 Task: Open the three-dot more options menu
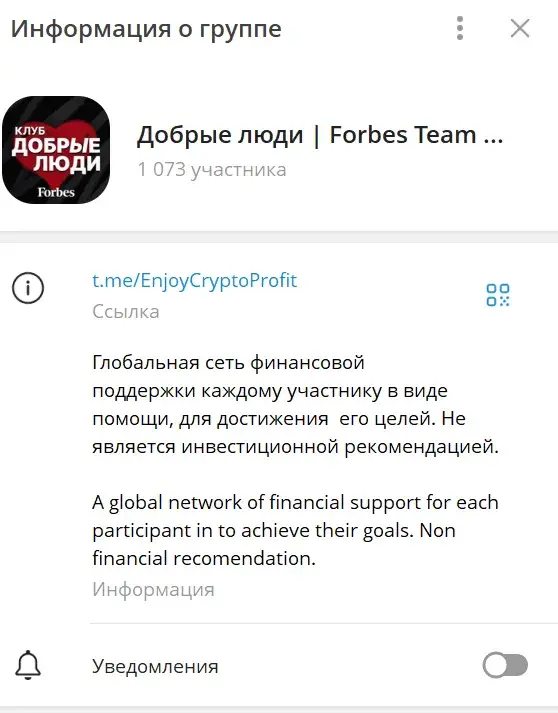coord(460,28)
